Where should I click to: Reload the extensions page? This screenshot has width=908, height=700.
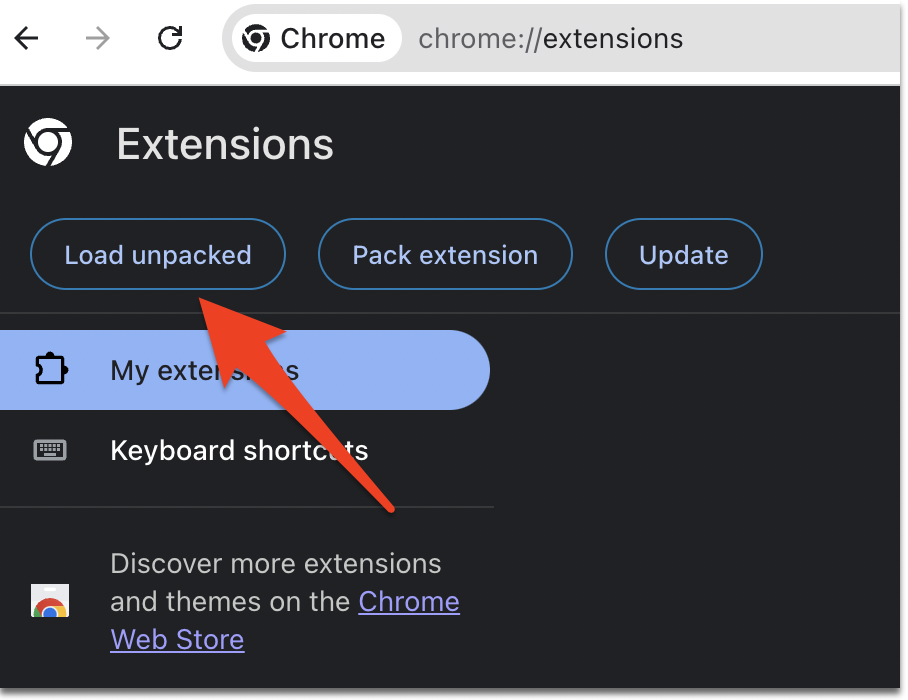170,38
